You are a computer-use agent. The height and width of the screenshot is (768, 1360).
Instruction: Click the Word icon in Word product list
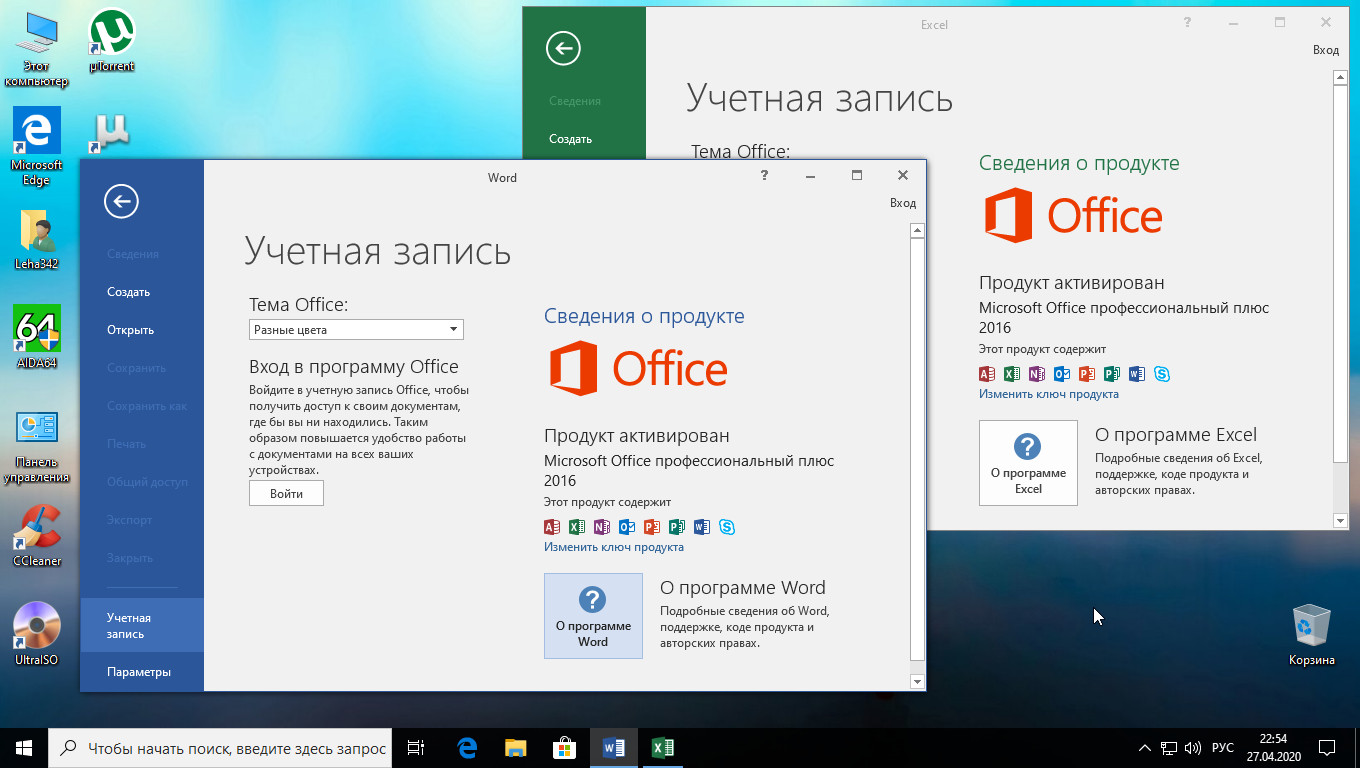coord(702,527)
